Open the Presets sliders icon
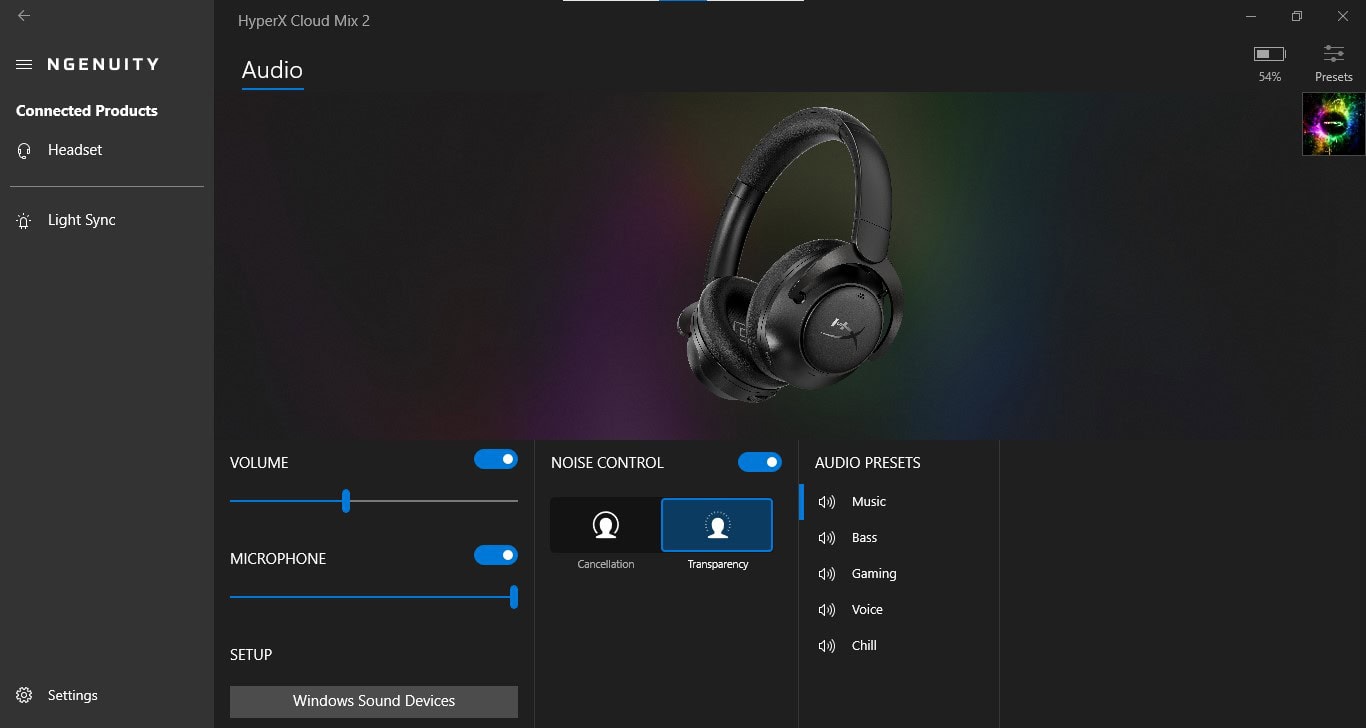 pyautogui.click(x=1334, y=53)
